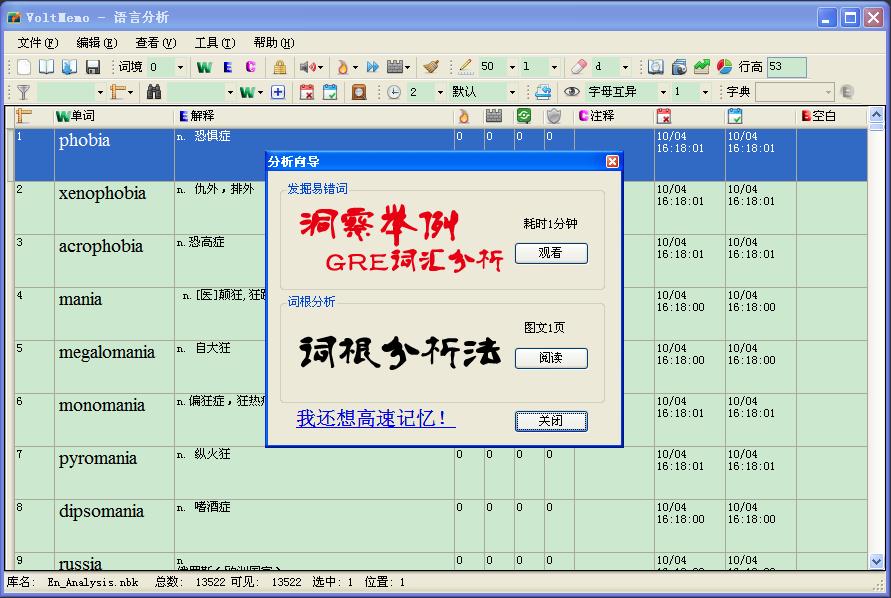891x598 pixels.
Task: Toggle the blue E explanation display button
Action: 228,67
